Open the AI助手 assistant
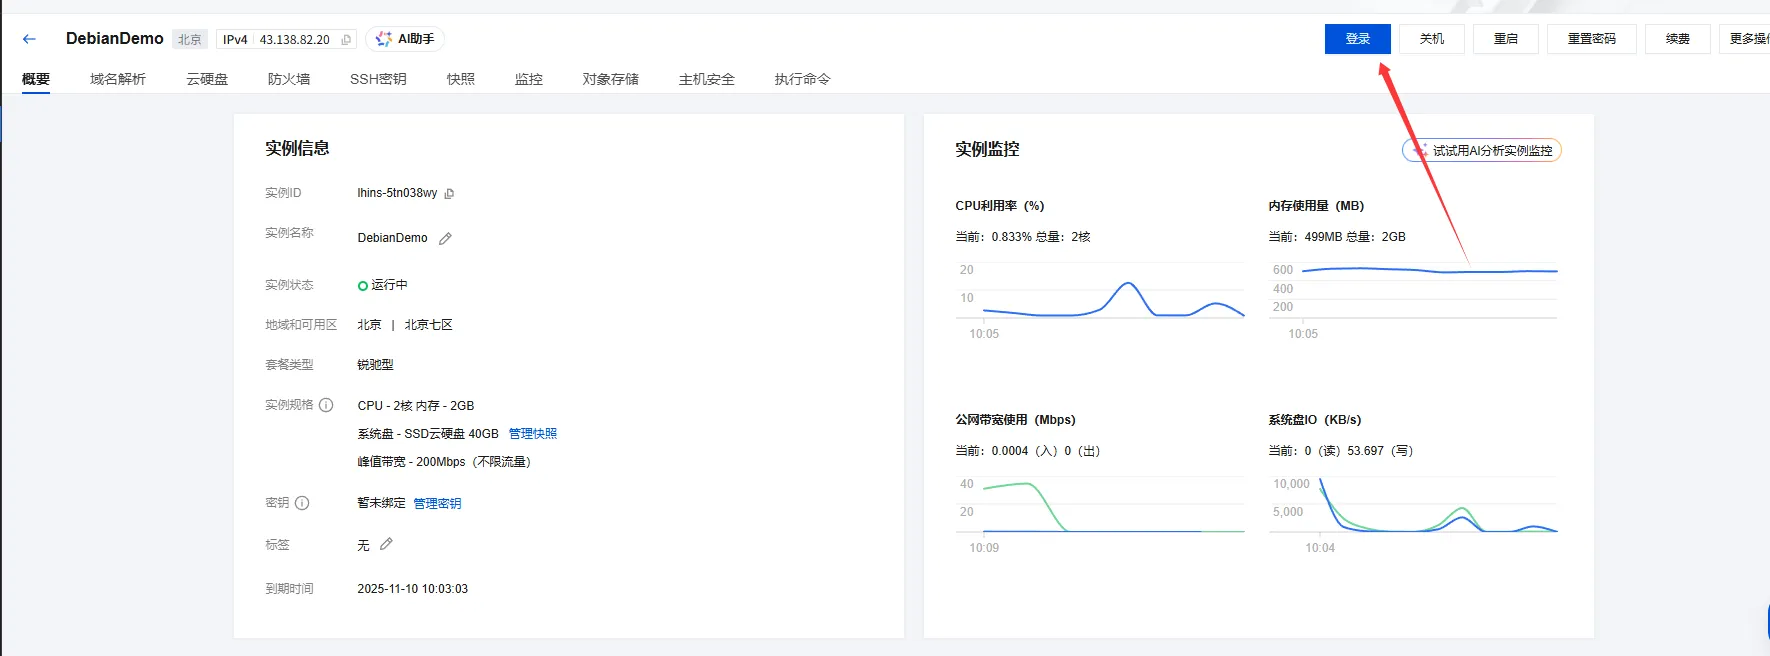 click(x=405, y=39)
